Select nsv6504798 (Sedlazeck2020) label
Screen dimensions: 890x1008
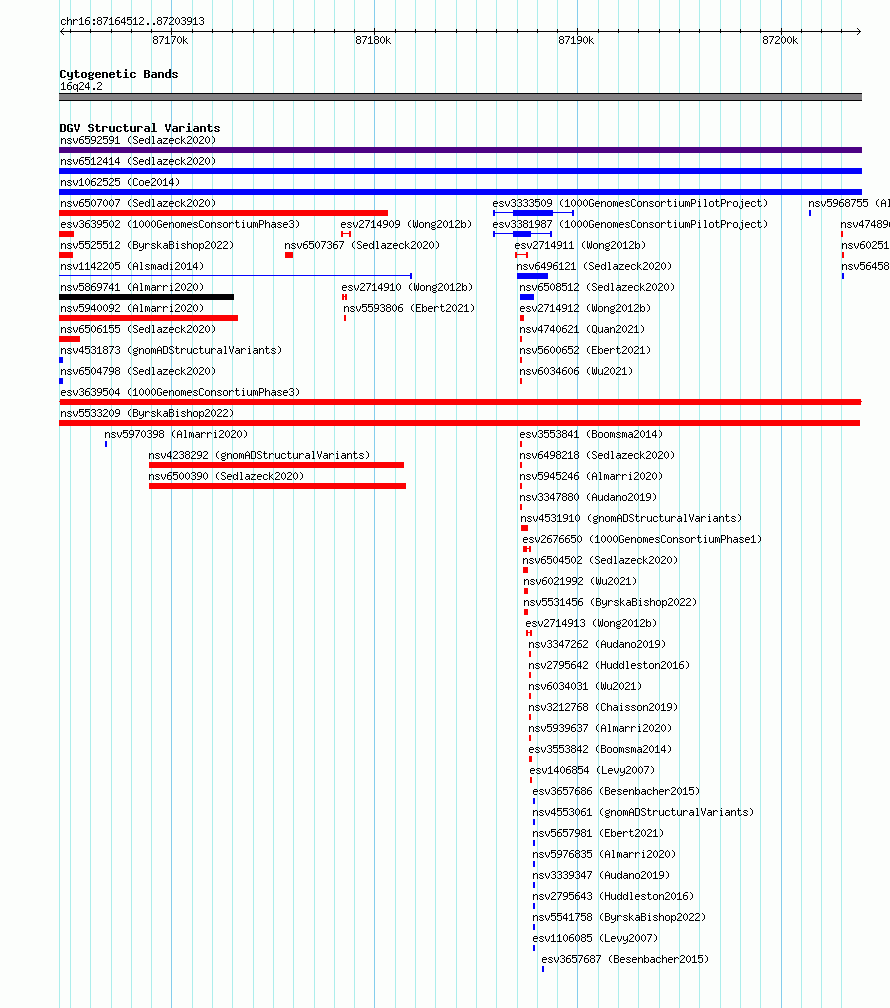[138, 372]
